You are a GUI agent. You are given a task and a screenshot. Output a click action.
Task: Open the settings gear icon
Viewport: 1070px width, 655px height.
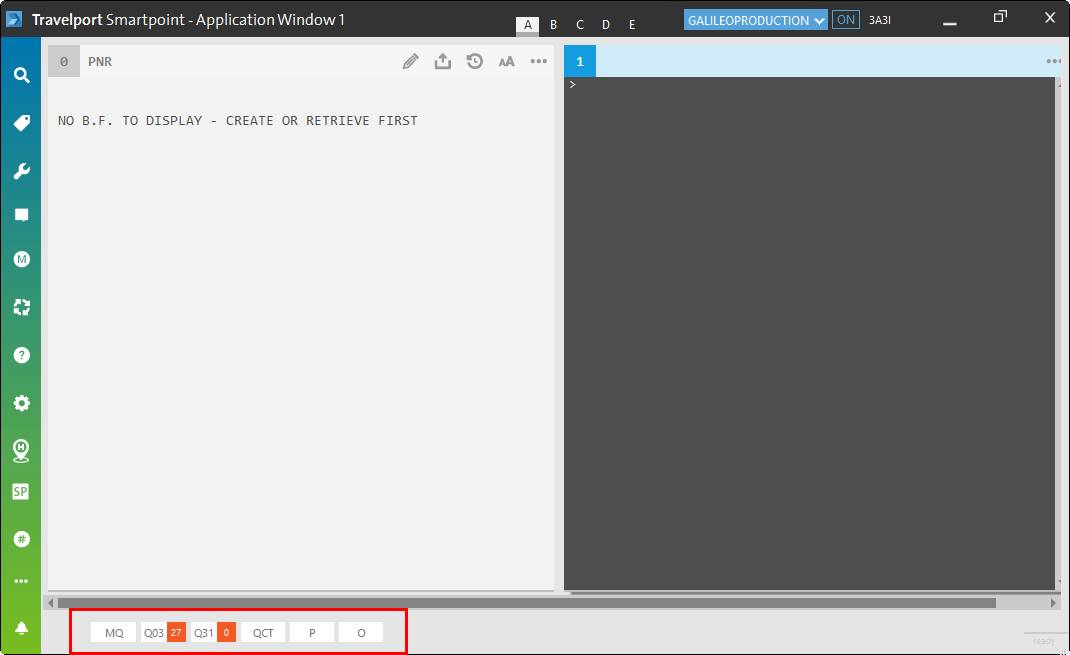coord(21,403)
